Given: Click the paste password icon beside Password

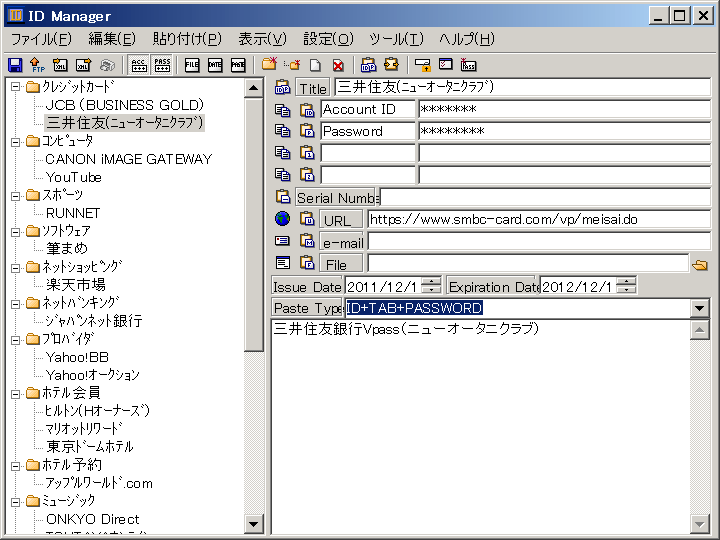Looking at the screenshot, I should [307, 131].
